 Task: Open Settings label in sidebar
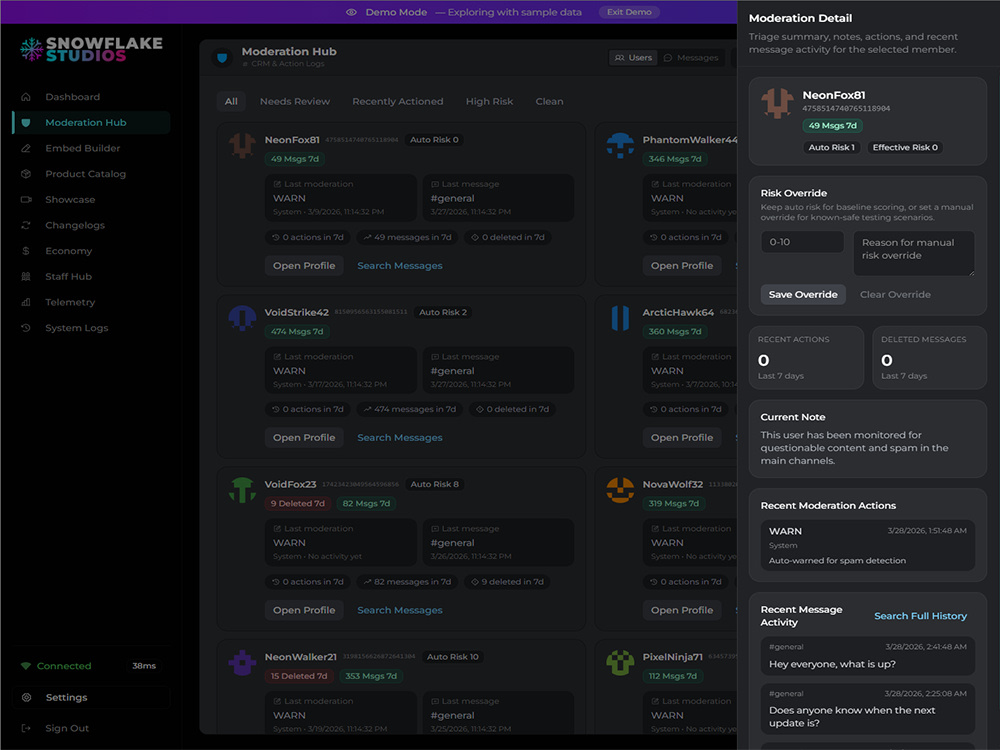coord(66,697)
